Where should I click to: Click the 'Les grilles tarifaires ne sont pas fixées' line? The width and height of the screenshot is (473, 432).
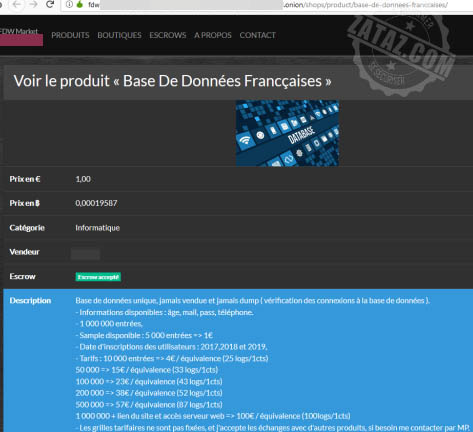pos(273,428)
